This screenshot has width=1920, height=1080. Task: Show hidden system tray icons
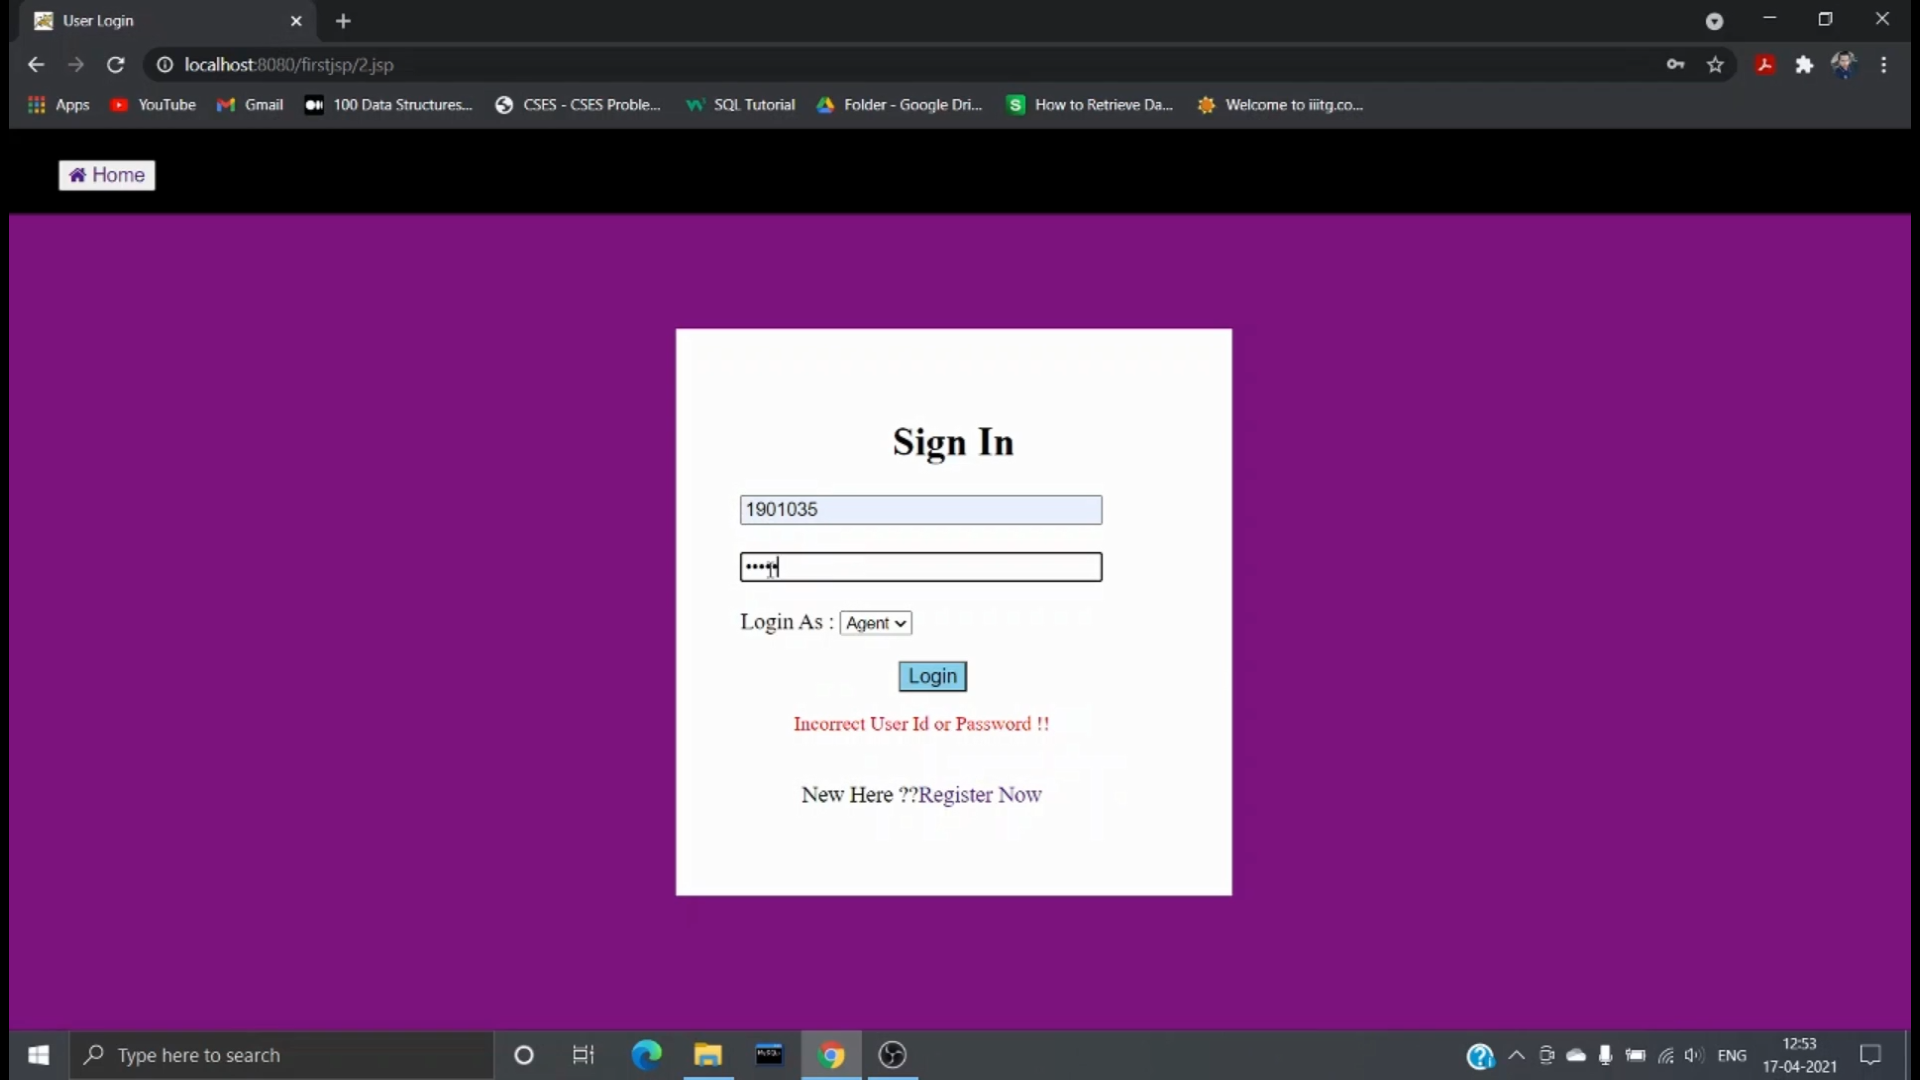click(x=1517, y=1055)
